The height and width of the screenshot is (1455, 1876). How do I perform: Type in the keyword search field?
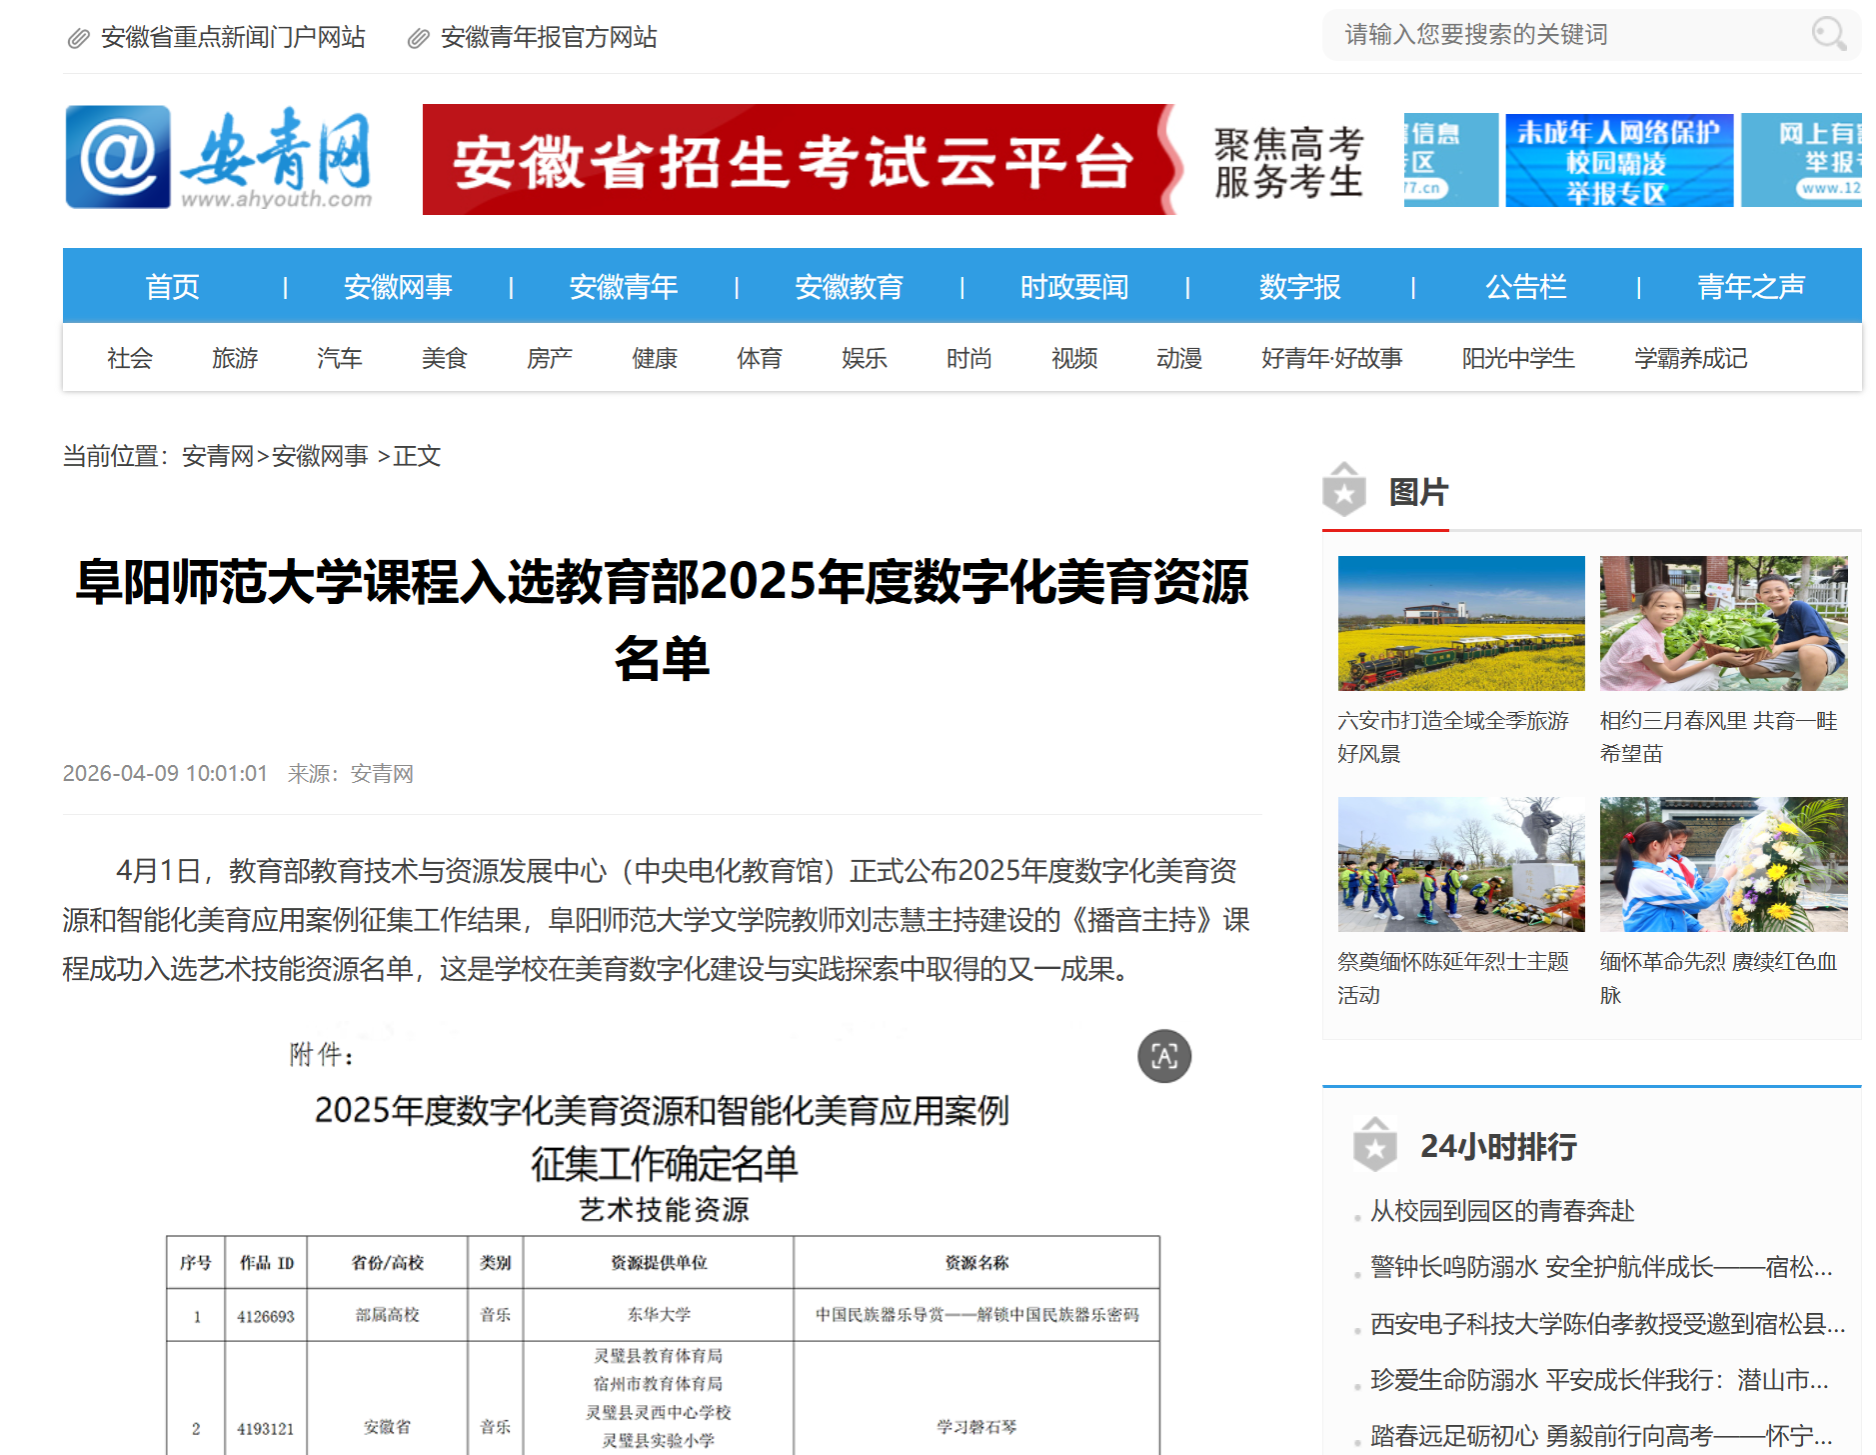tap(1570, 35)
